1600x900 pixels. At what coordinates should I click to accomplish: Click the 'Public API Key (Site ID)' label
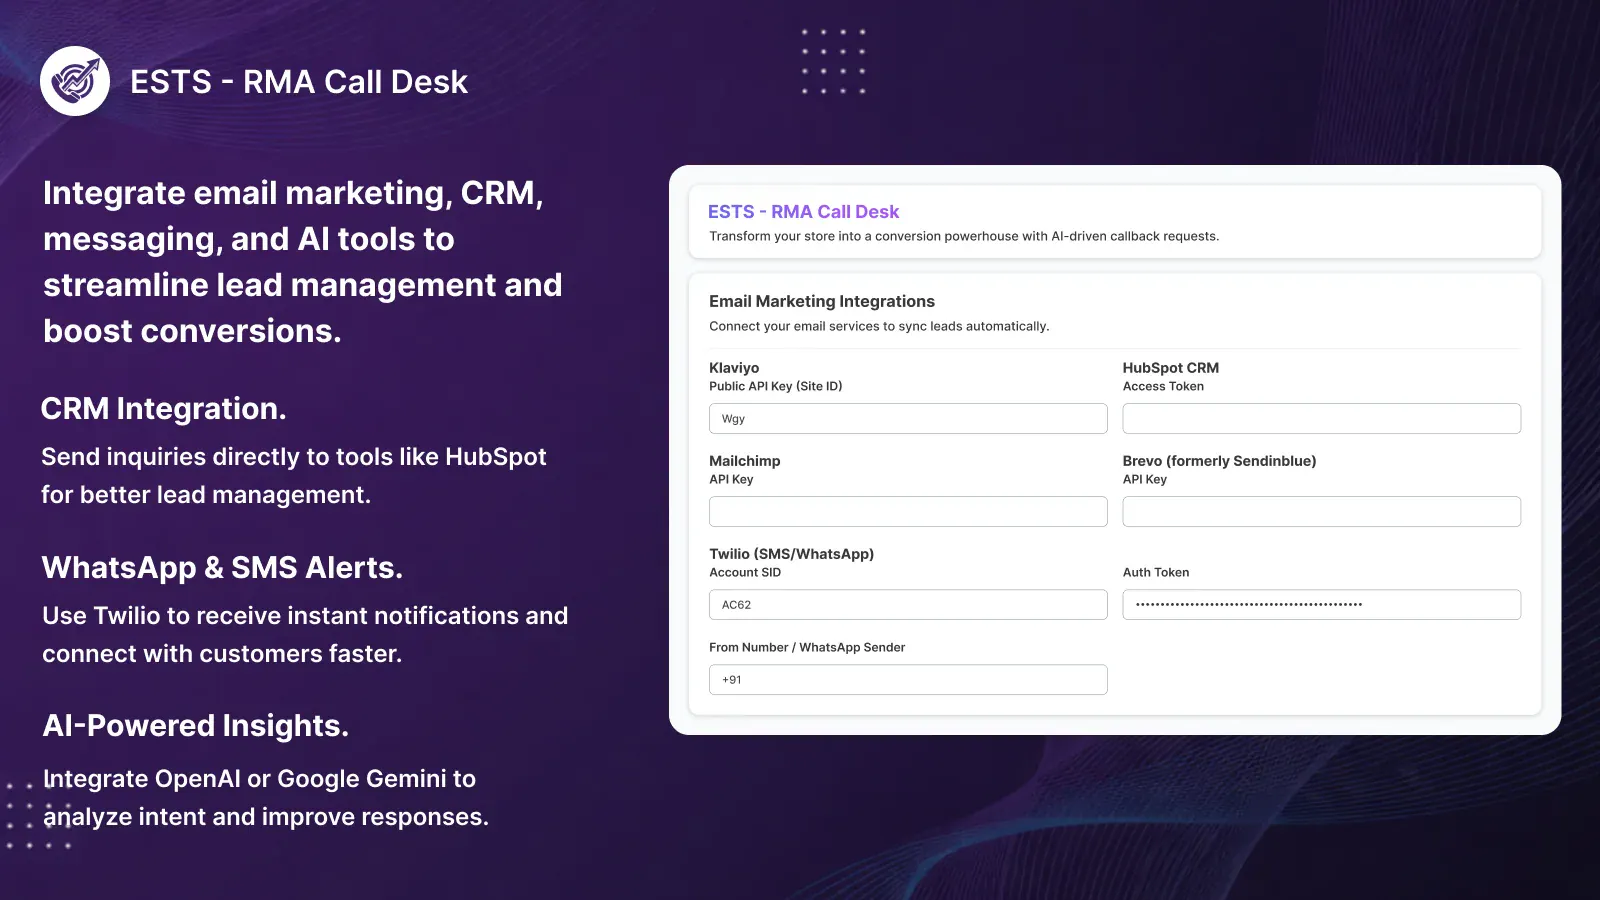click(776, 386)
